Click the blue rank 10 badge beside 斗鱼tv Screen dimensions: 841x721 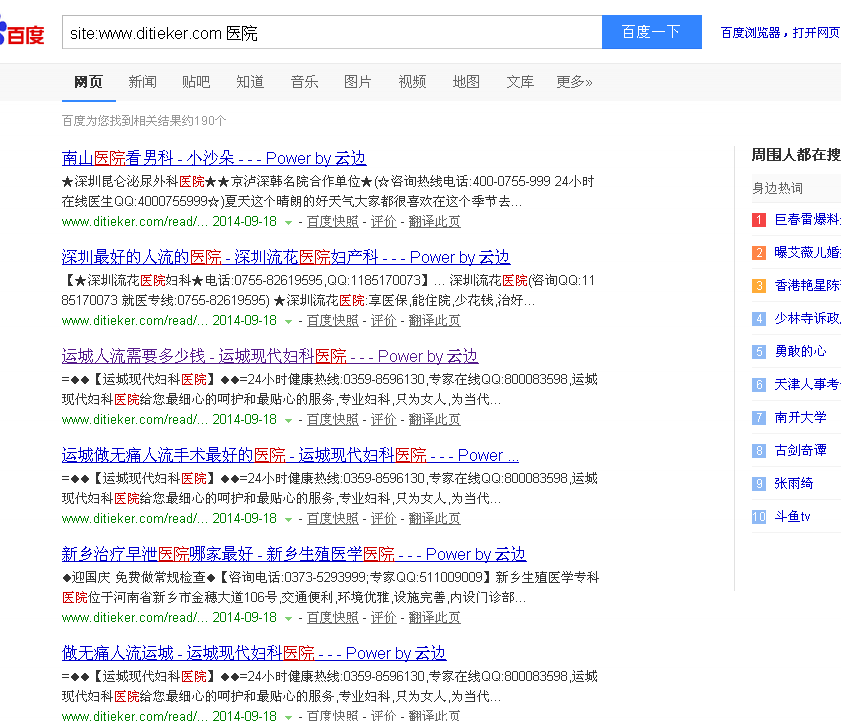tap(759, 516)
